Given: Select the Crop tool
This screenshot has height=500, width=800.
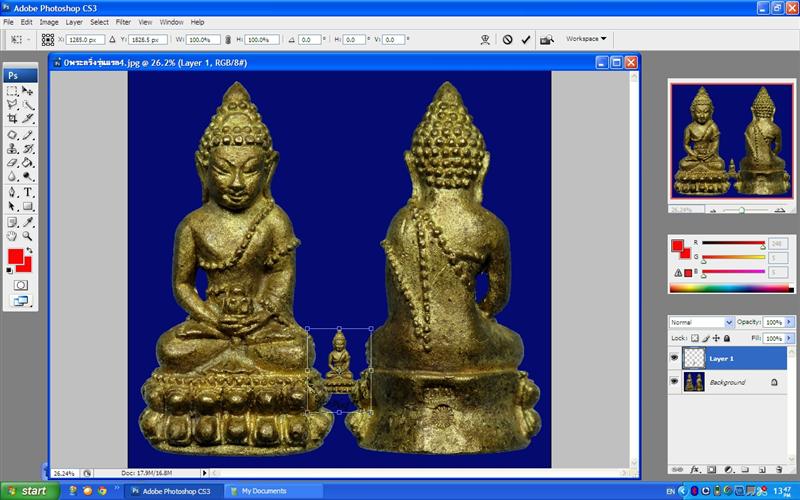Looking at the screenshot, I should tap(12, 118).
